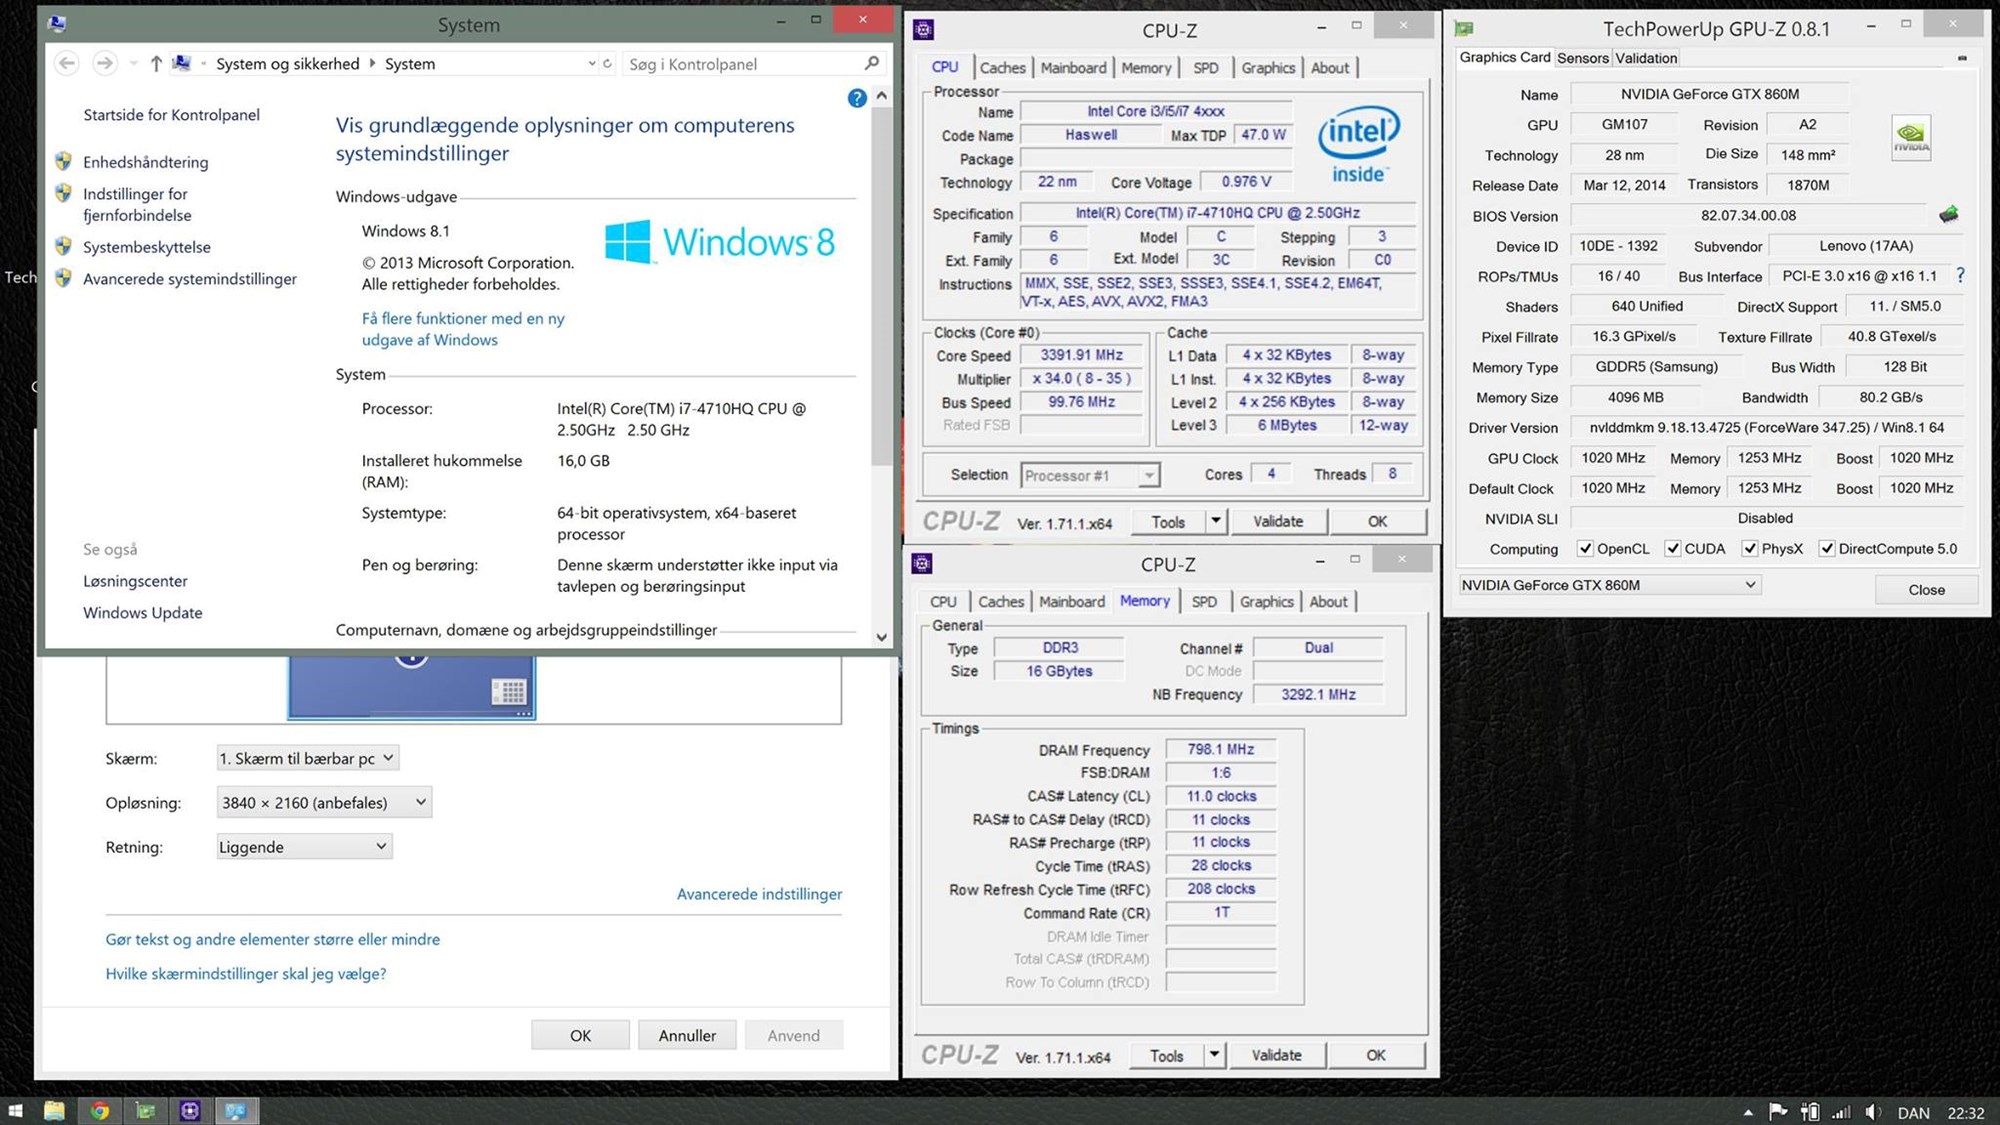Click the Intel inside logo in CPU-Z
Image resolution: width=2000 pixels, height=1125 pixels.
1359,145
